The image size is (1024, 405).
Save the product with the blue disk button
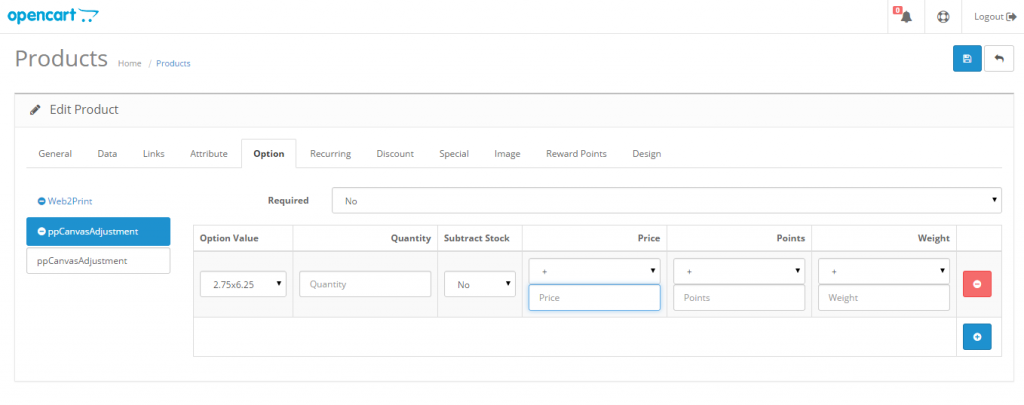(967, 59)
